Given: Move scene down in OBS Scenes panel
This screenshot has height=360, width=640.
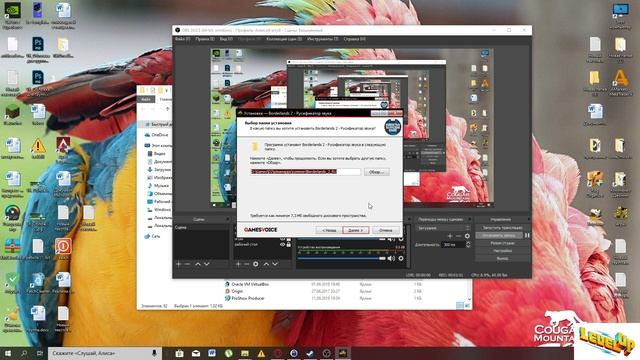Looking at the screenshot, I should pos(207,264).
